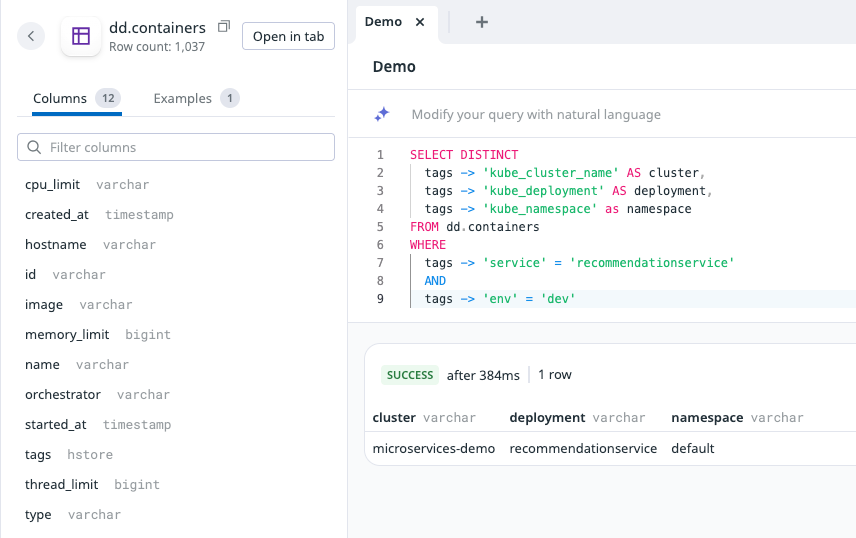Click the 'dev' string in query

[558, 299]
